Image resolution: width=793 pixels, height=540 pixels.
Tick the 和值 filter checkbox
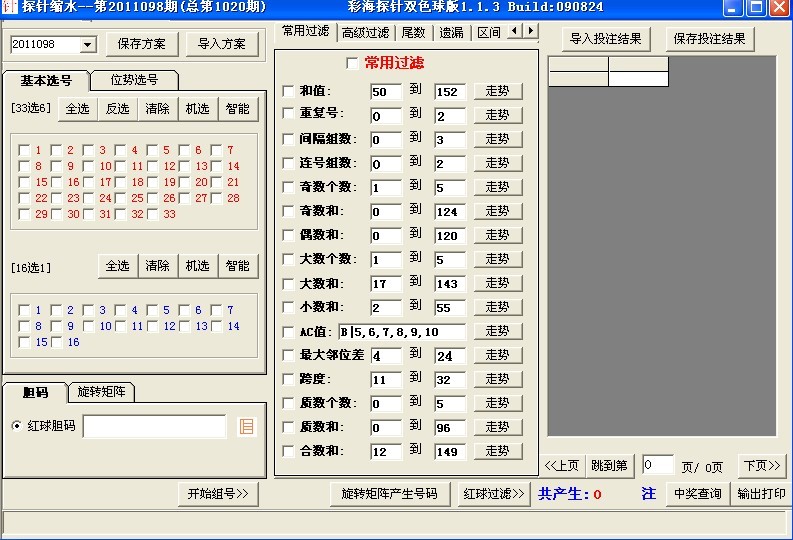(x=289, y=92)
